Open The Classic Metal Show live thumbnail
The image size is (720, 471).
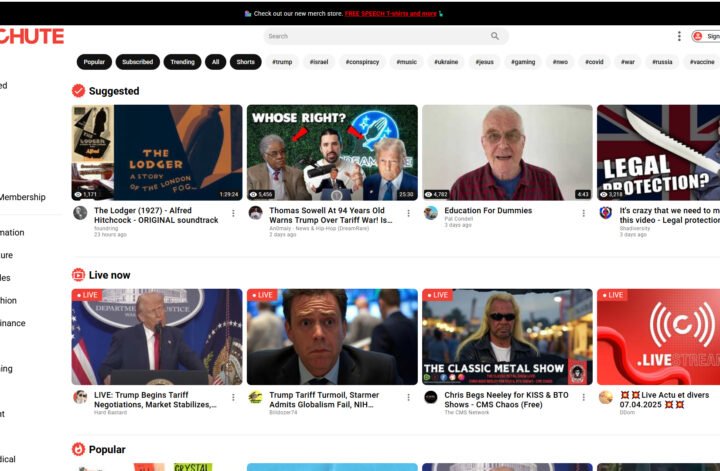pos(507,336)
